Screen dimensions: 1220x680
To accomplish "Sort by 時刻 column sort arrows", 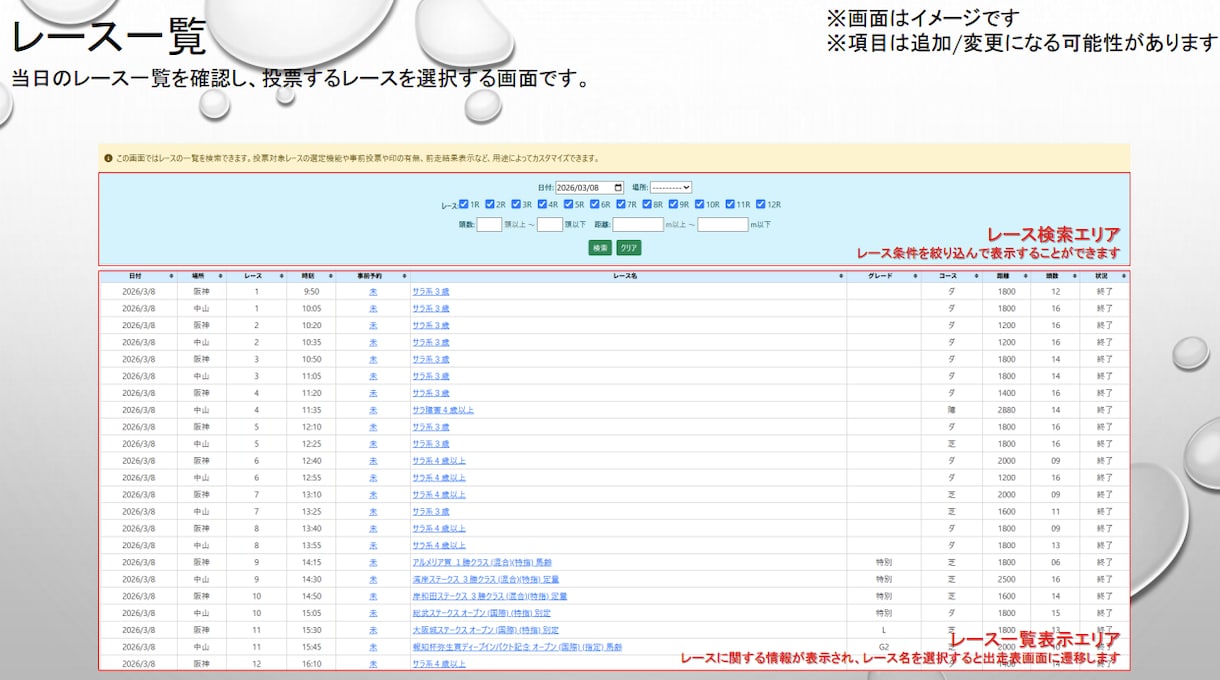I will pyautogui.click(x=330, y=275).
